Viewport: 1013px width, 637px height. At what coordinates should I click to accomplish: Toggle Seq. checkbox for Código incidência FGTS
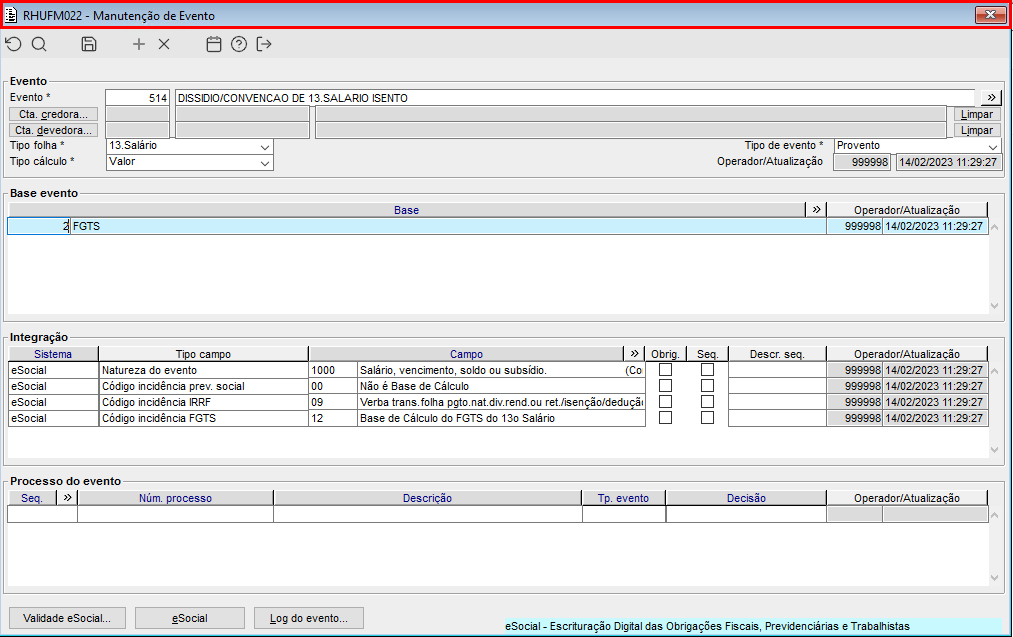(x=707, y=418)
